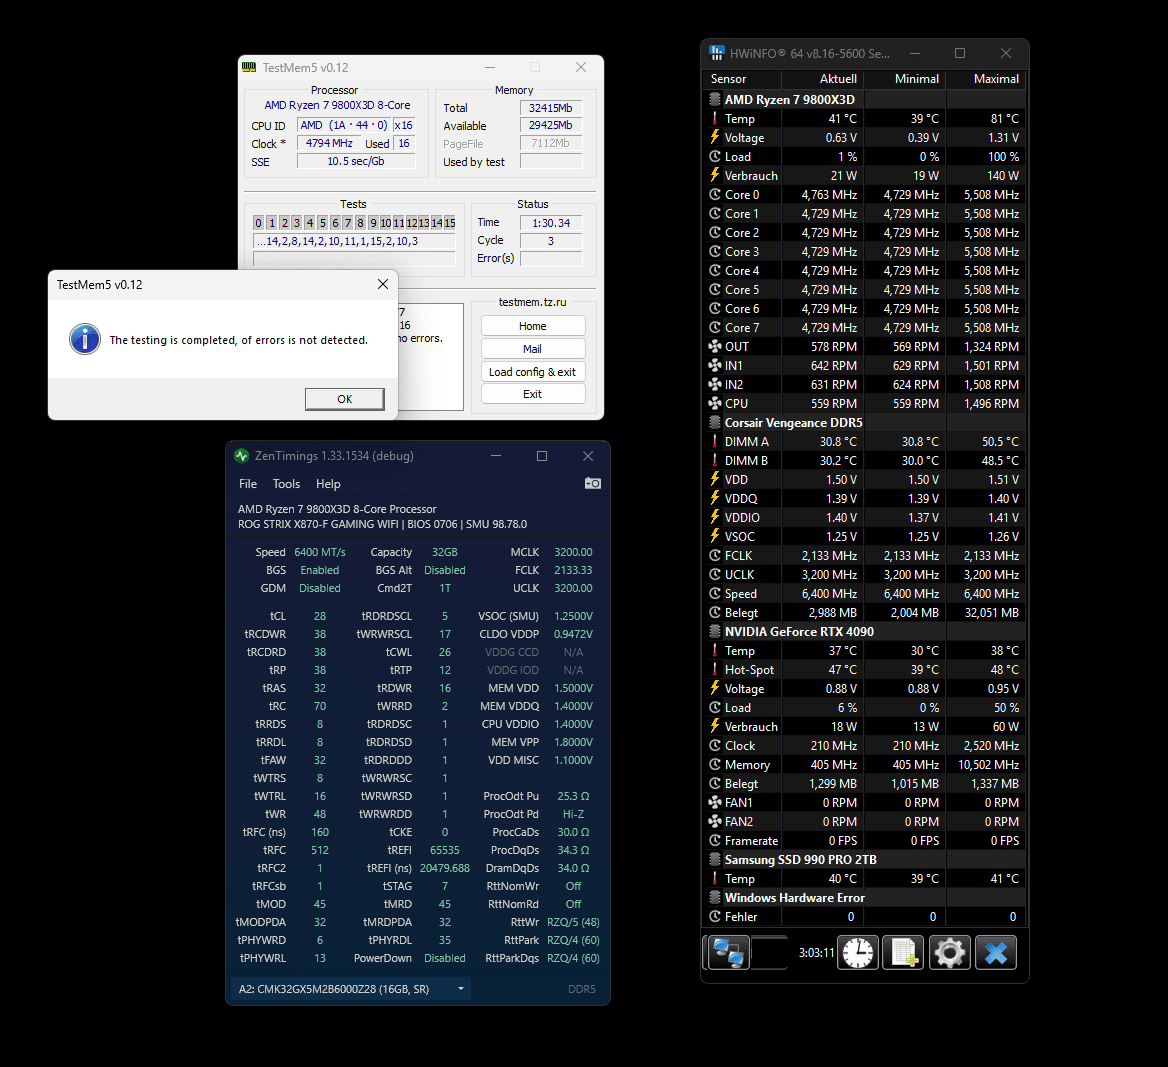Open the File menu in ZenTimings
This screenshot has height=1067, width=1168.
[x=248, y=484]
